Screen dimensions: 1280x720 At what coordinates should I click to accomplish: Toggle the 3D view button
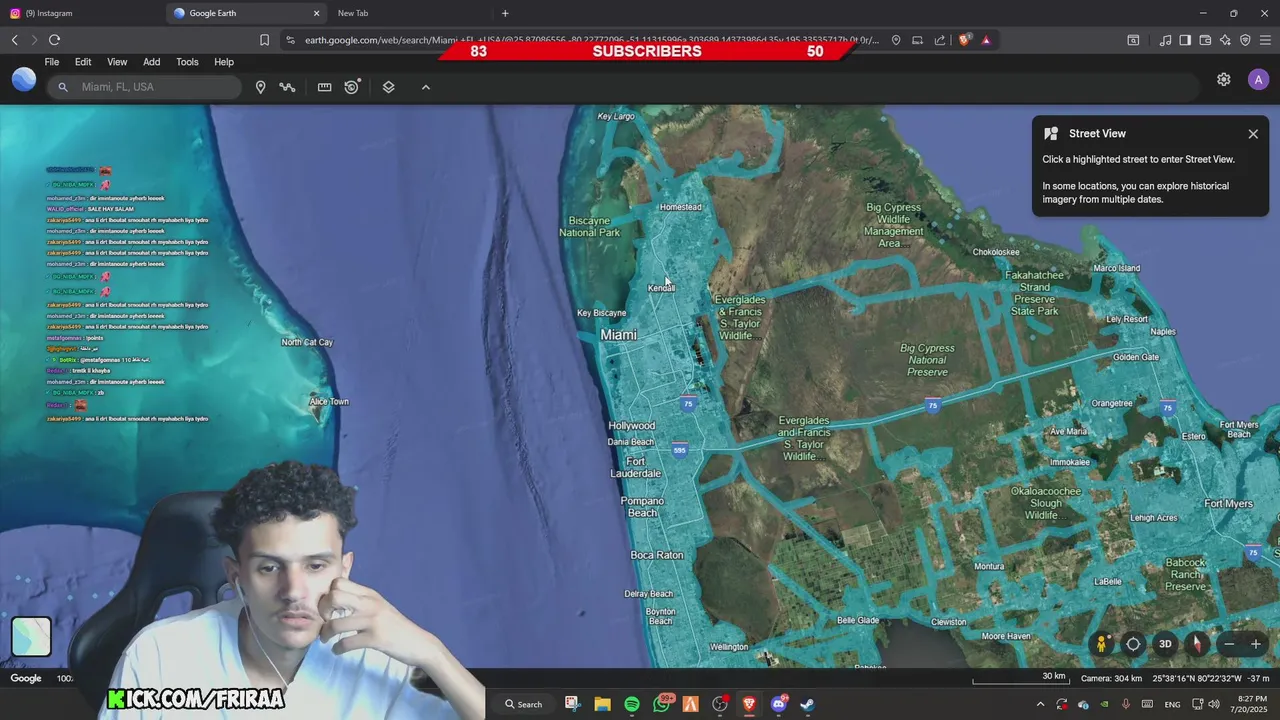pyautogui.click(x=1165, y=644)
